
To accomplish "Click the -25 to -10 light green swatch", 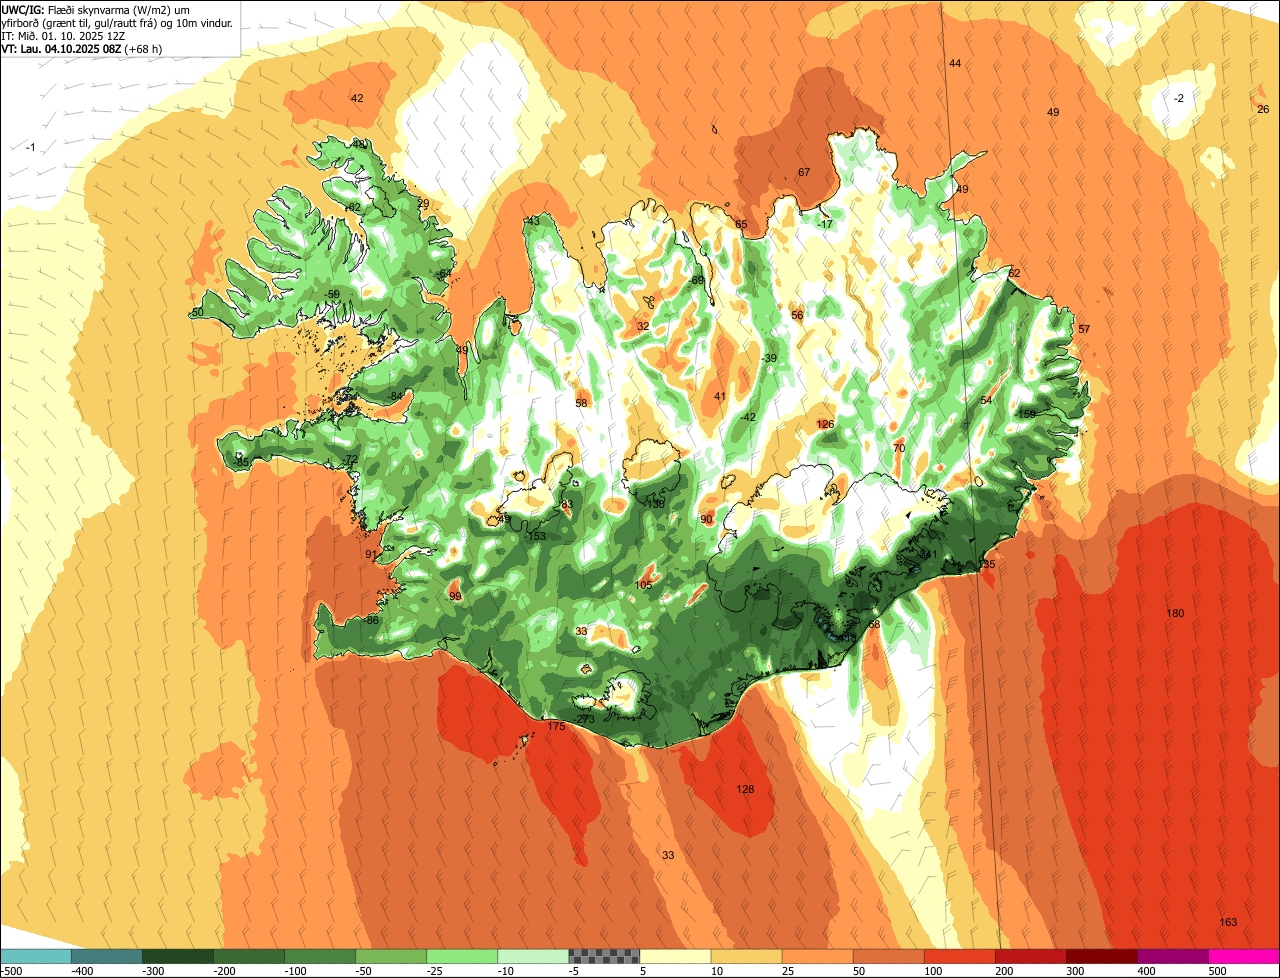I will (x=462, y=956).
